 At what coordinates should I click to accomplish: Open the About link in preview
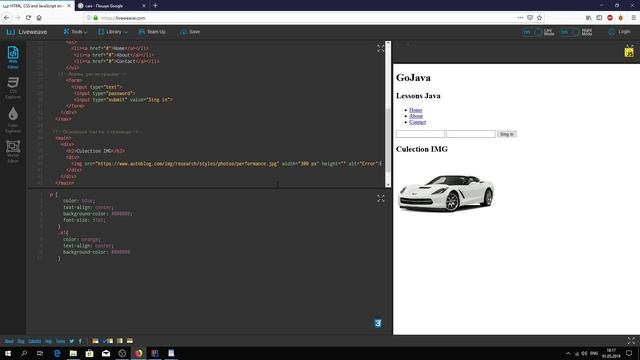point(416,116)
